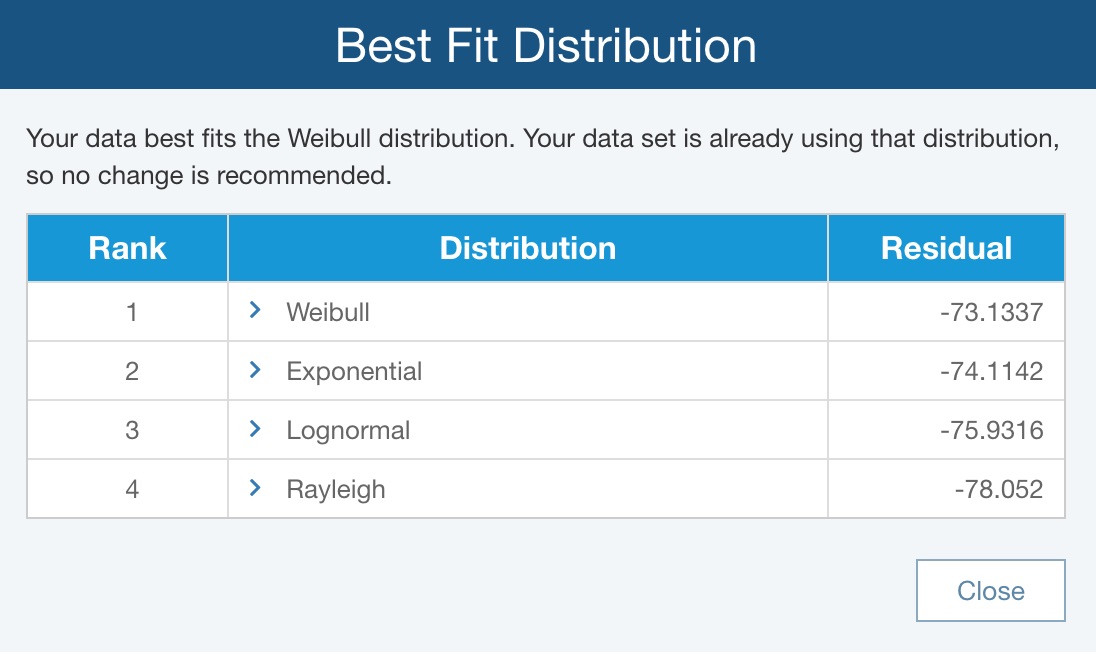Select the Rayleigh distribution name
The width and height of the screenshot is (1096, 652).
click(x=335, y=490)
